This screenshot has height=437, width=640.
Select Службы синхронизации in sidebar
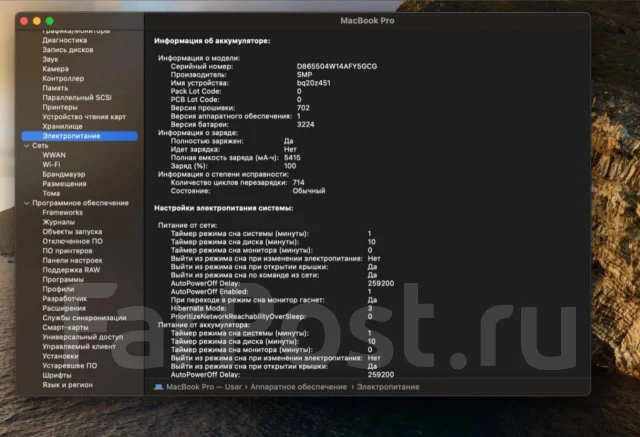(x=84, y=318)
